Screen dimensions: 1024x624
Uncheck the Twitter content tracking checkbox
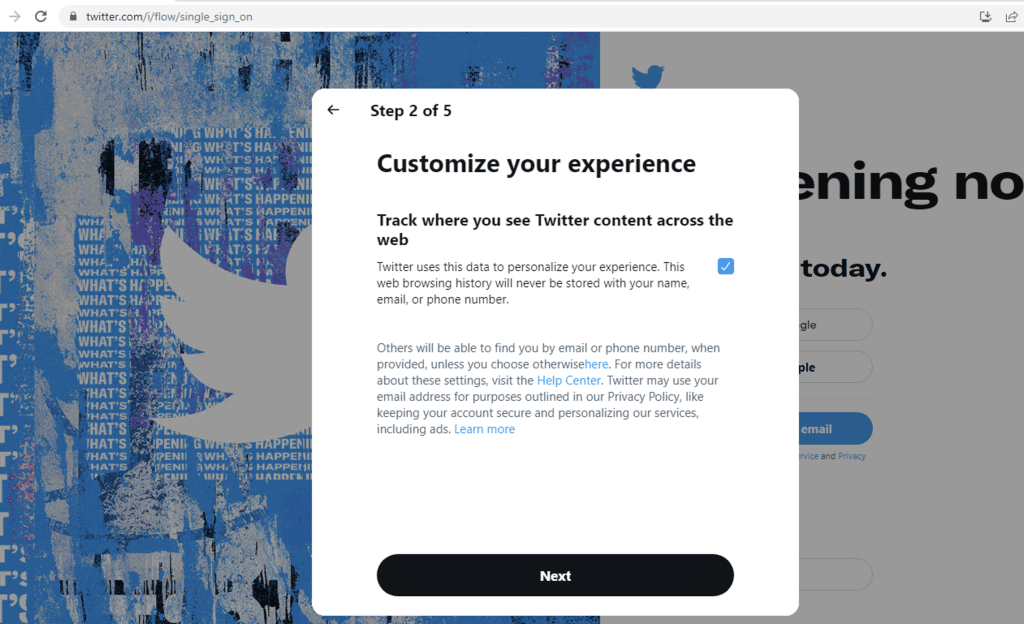pyautogui.click(x=726, y=266)
